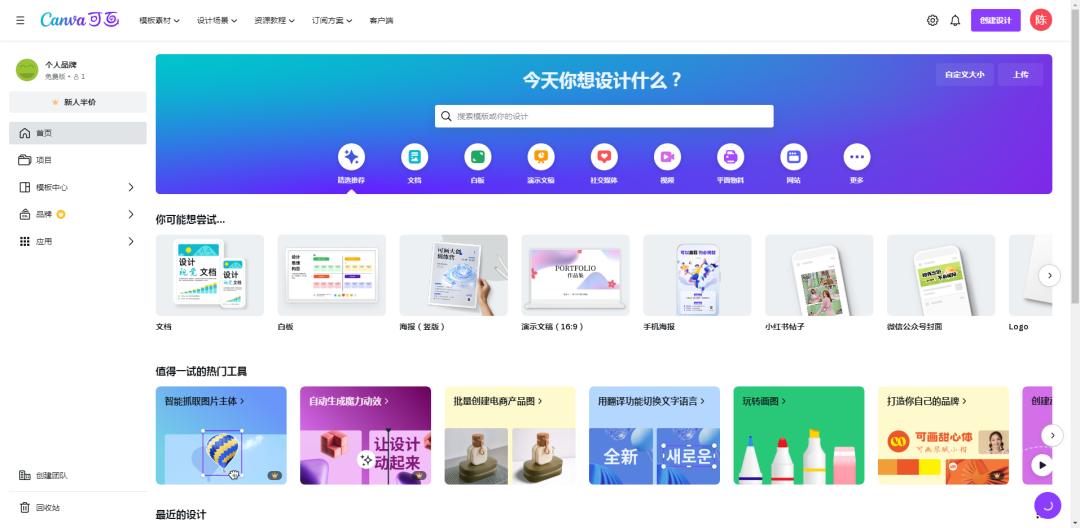Open the 白板 whiteboard category icon

pos(478,157)
